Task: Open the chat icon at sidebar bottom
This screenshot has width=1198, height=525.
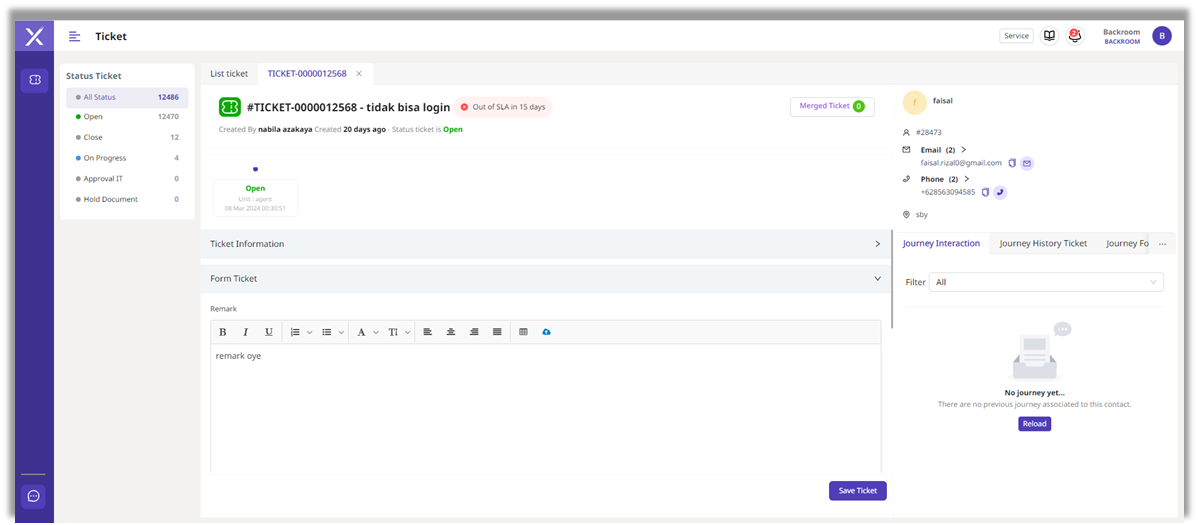Action: point(34,496)
